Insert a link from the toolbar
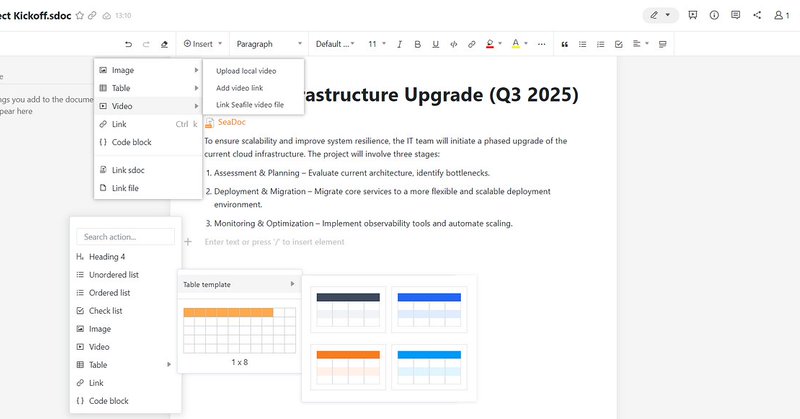This screenshot has width=800, height=419. click(471, 44)
